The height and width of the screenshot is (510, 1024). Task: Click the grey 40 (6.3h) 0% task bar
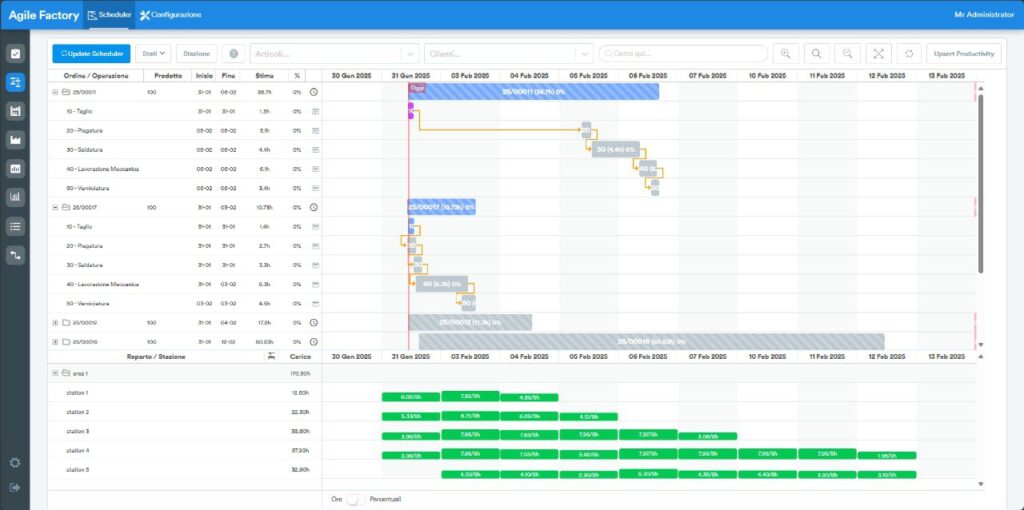point(441,284)
